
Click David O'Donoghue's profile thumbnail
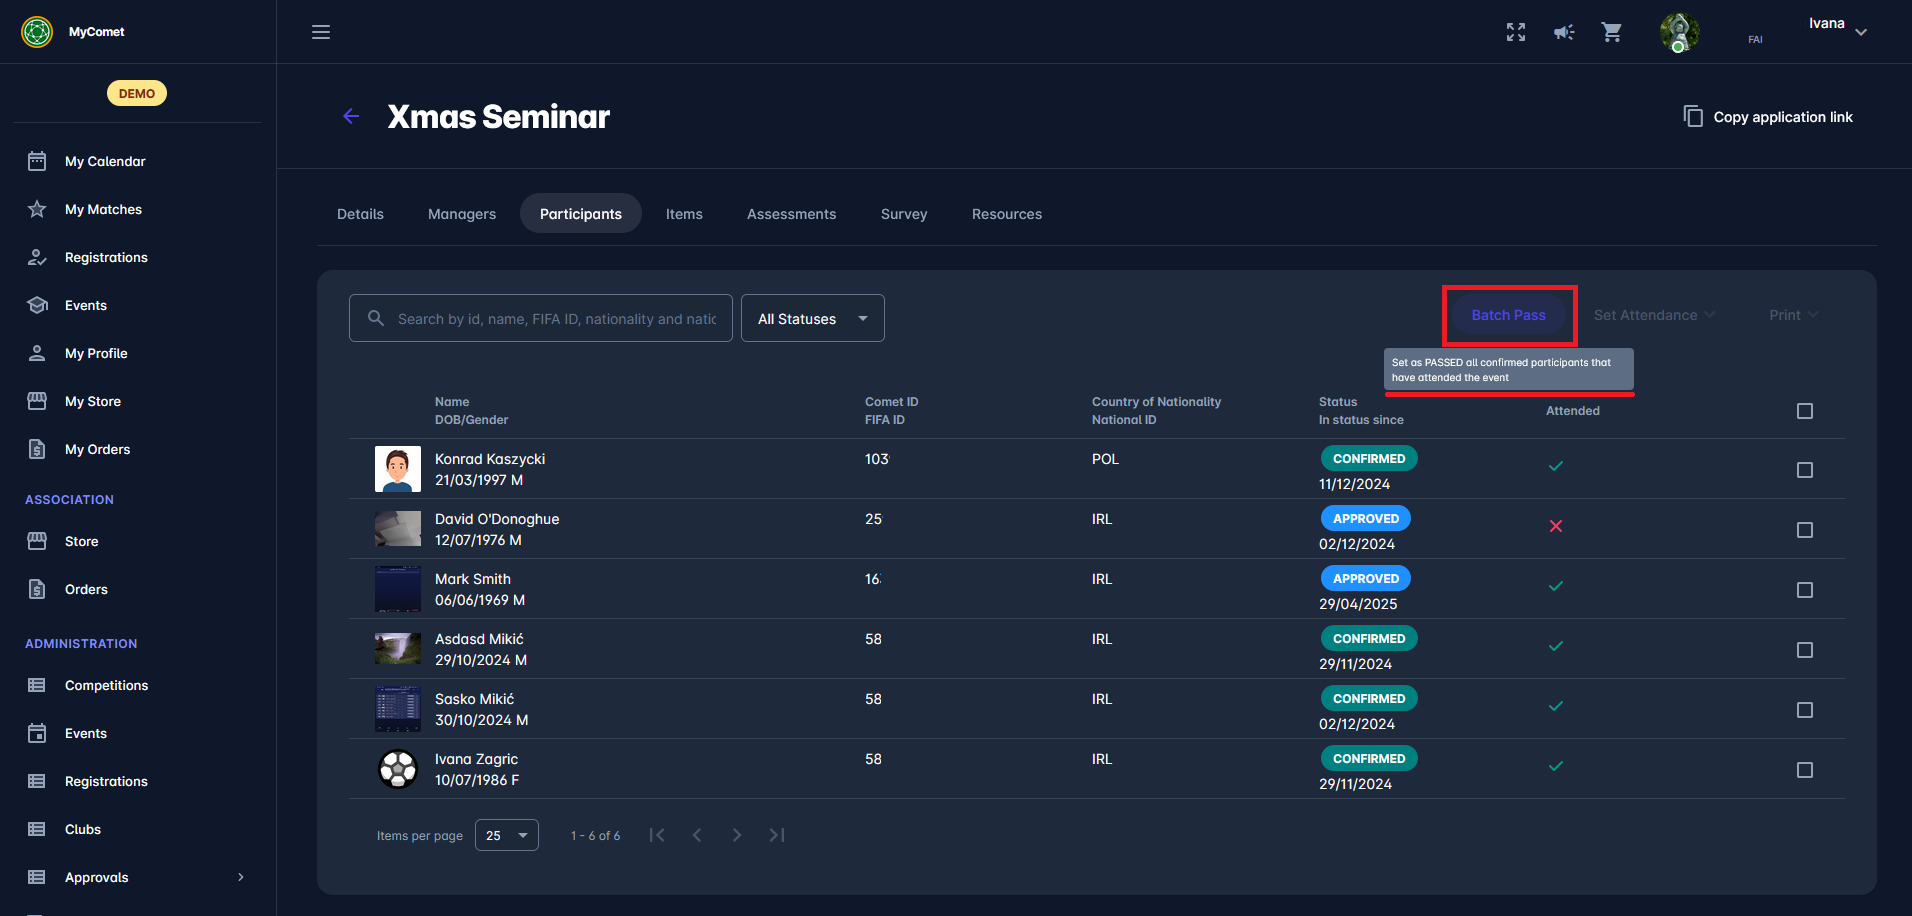pos(398,529)
